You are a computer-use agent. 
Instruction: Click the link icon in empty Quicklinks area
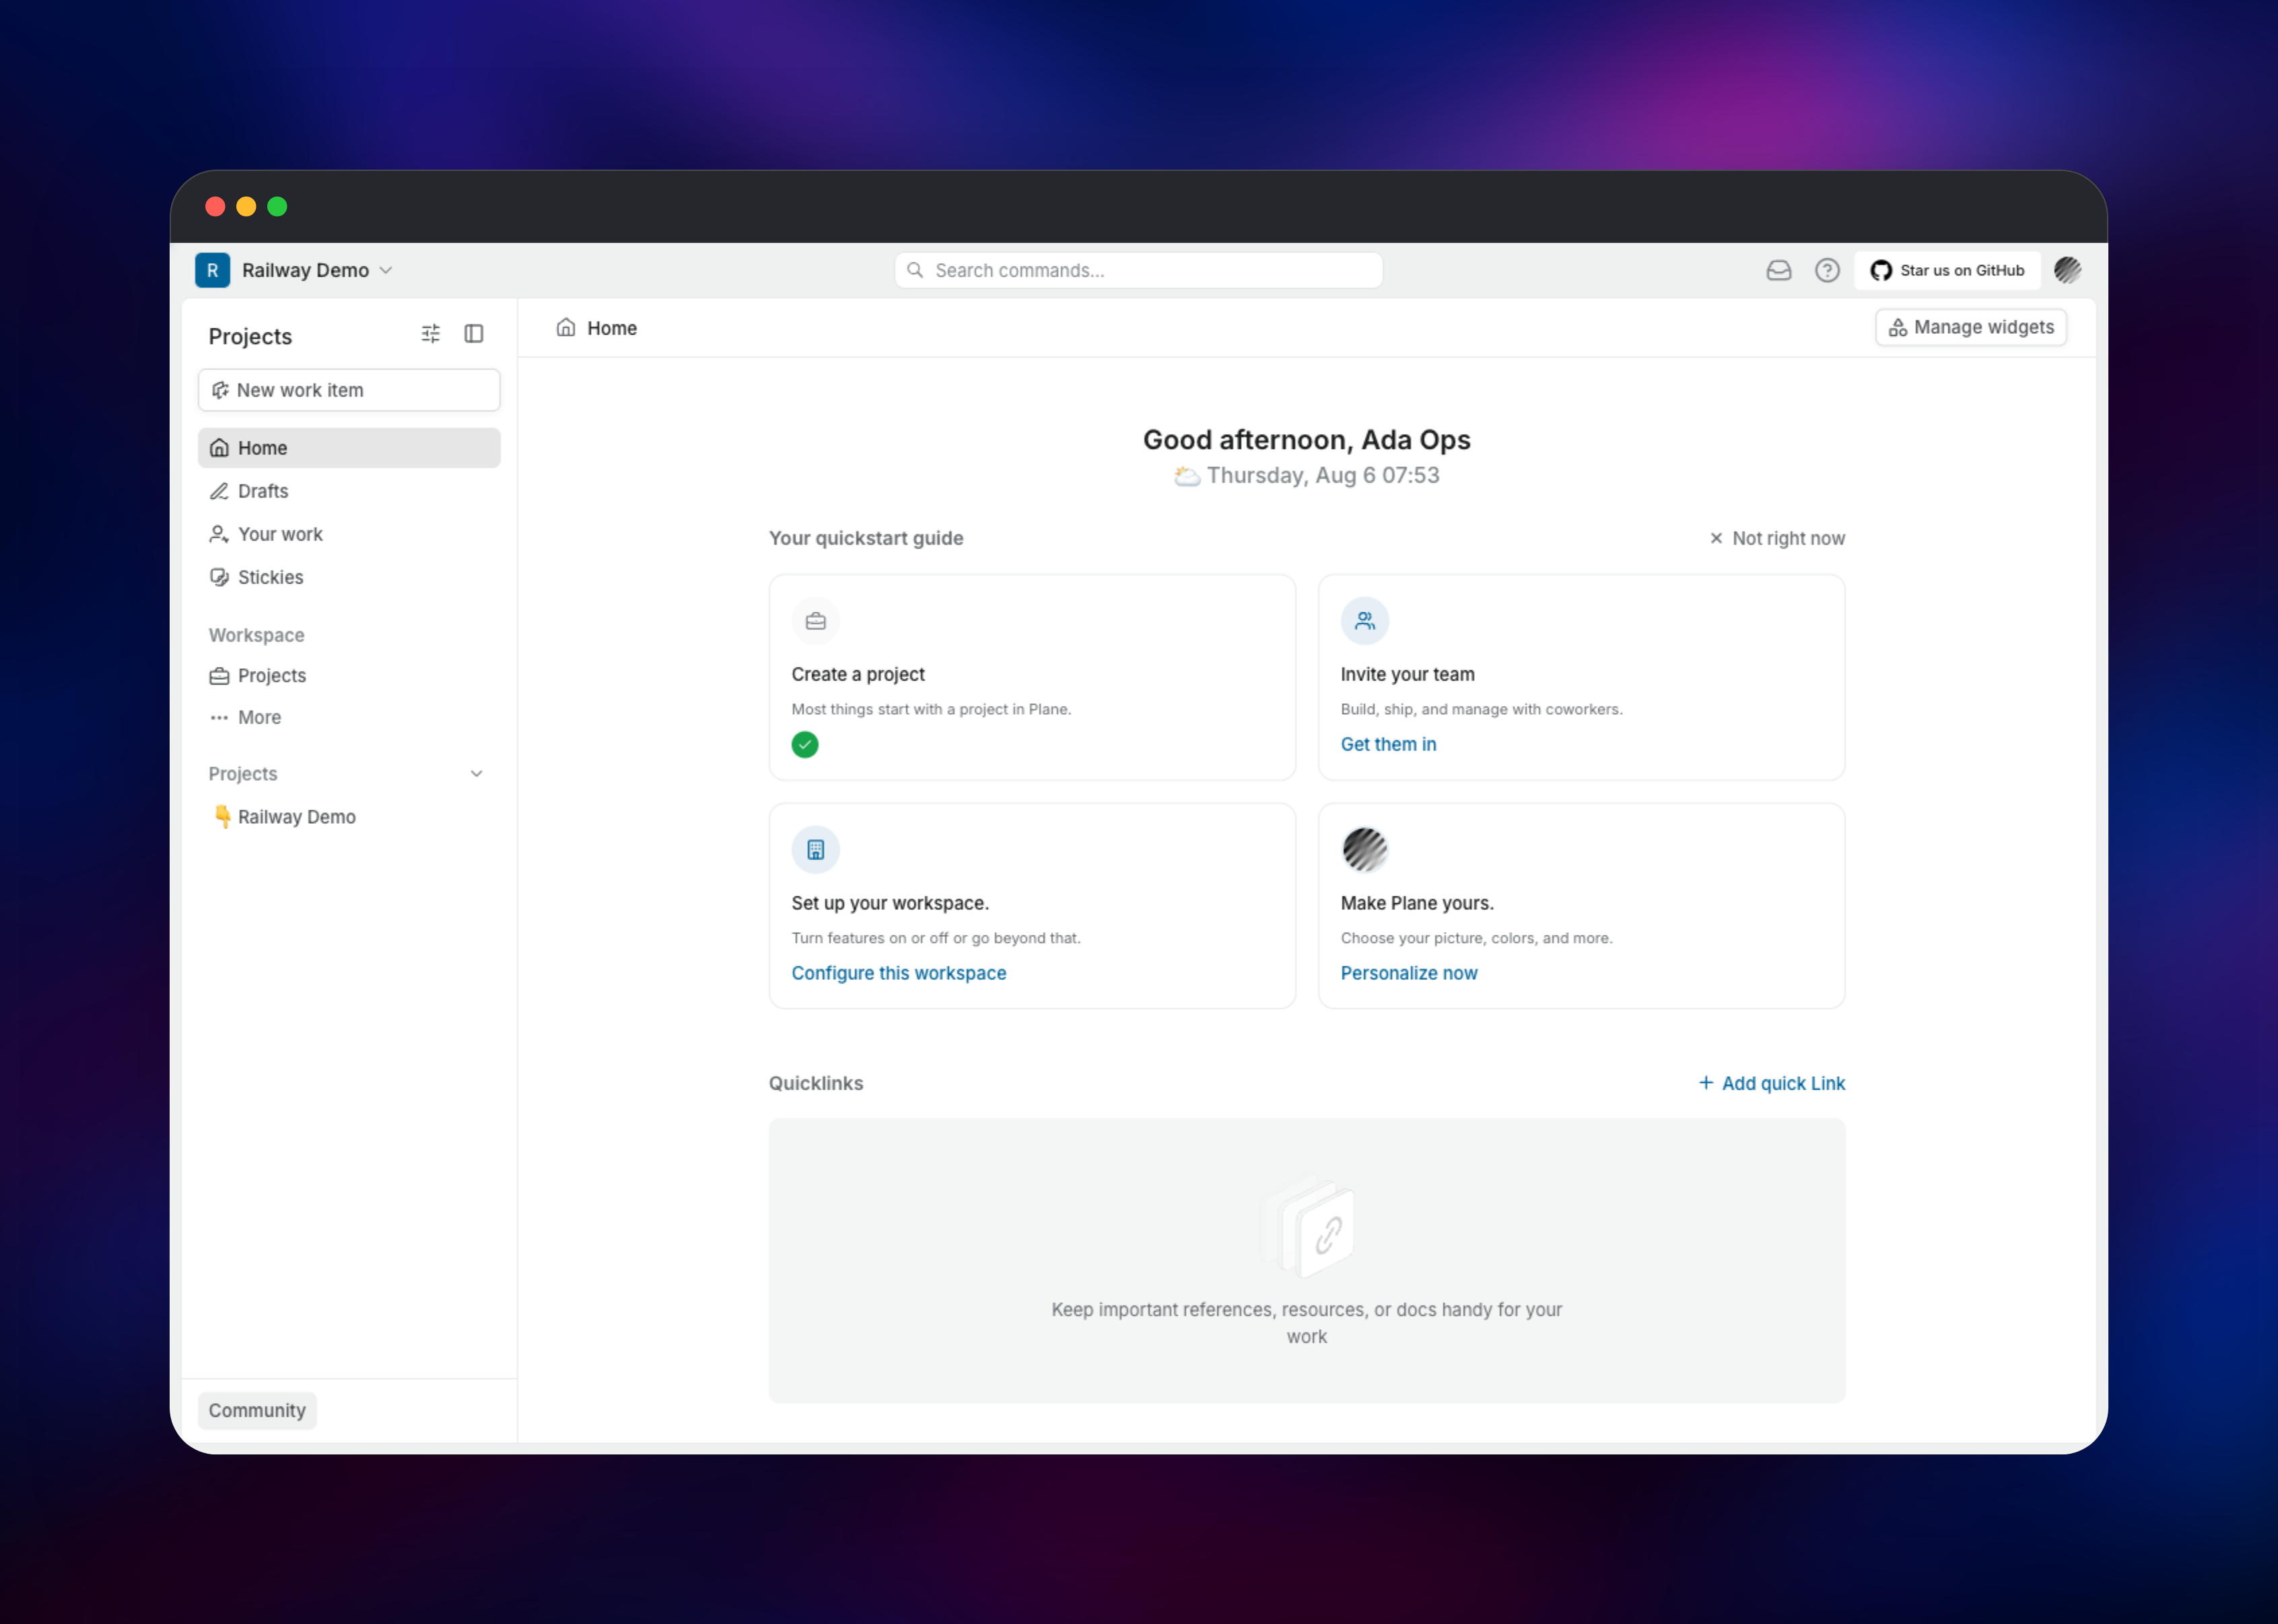(1327, 1235)
